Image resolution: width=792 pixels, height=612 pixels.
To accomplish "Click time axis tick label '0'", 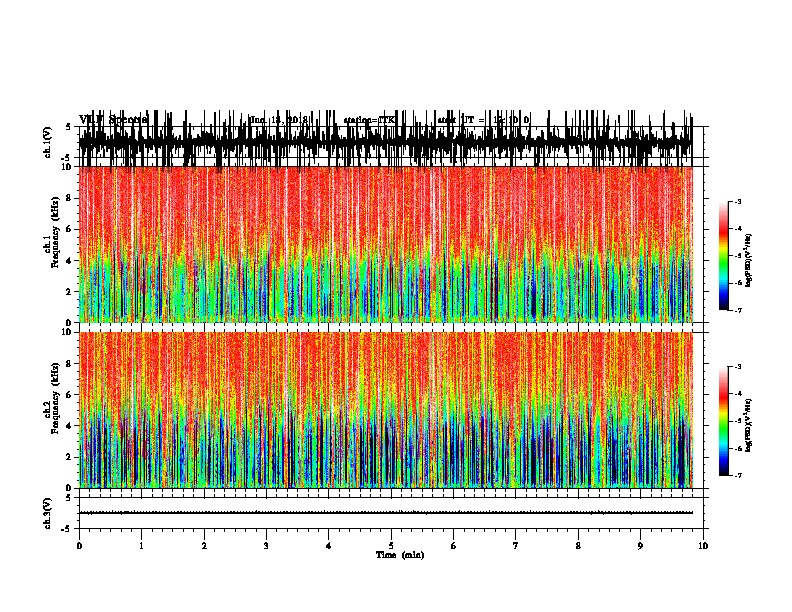I will coord(79,546).
